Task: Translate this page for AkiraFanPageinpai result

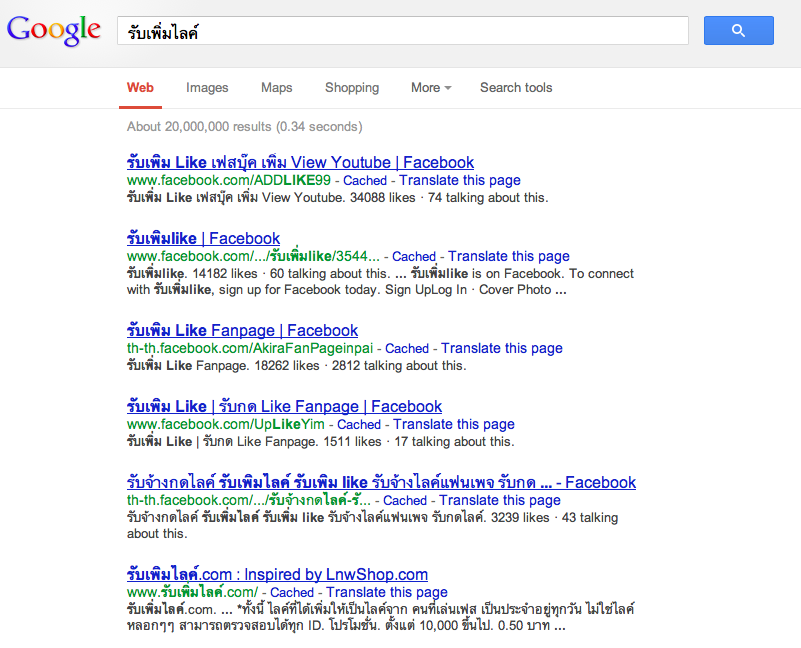Action: pyautogui.click(x=502, y=349)
